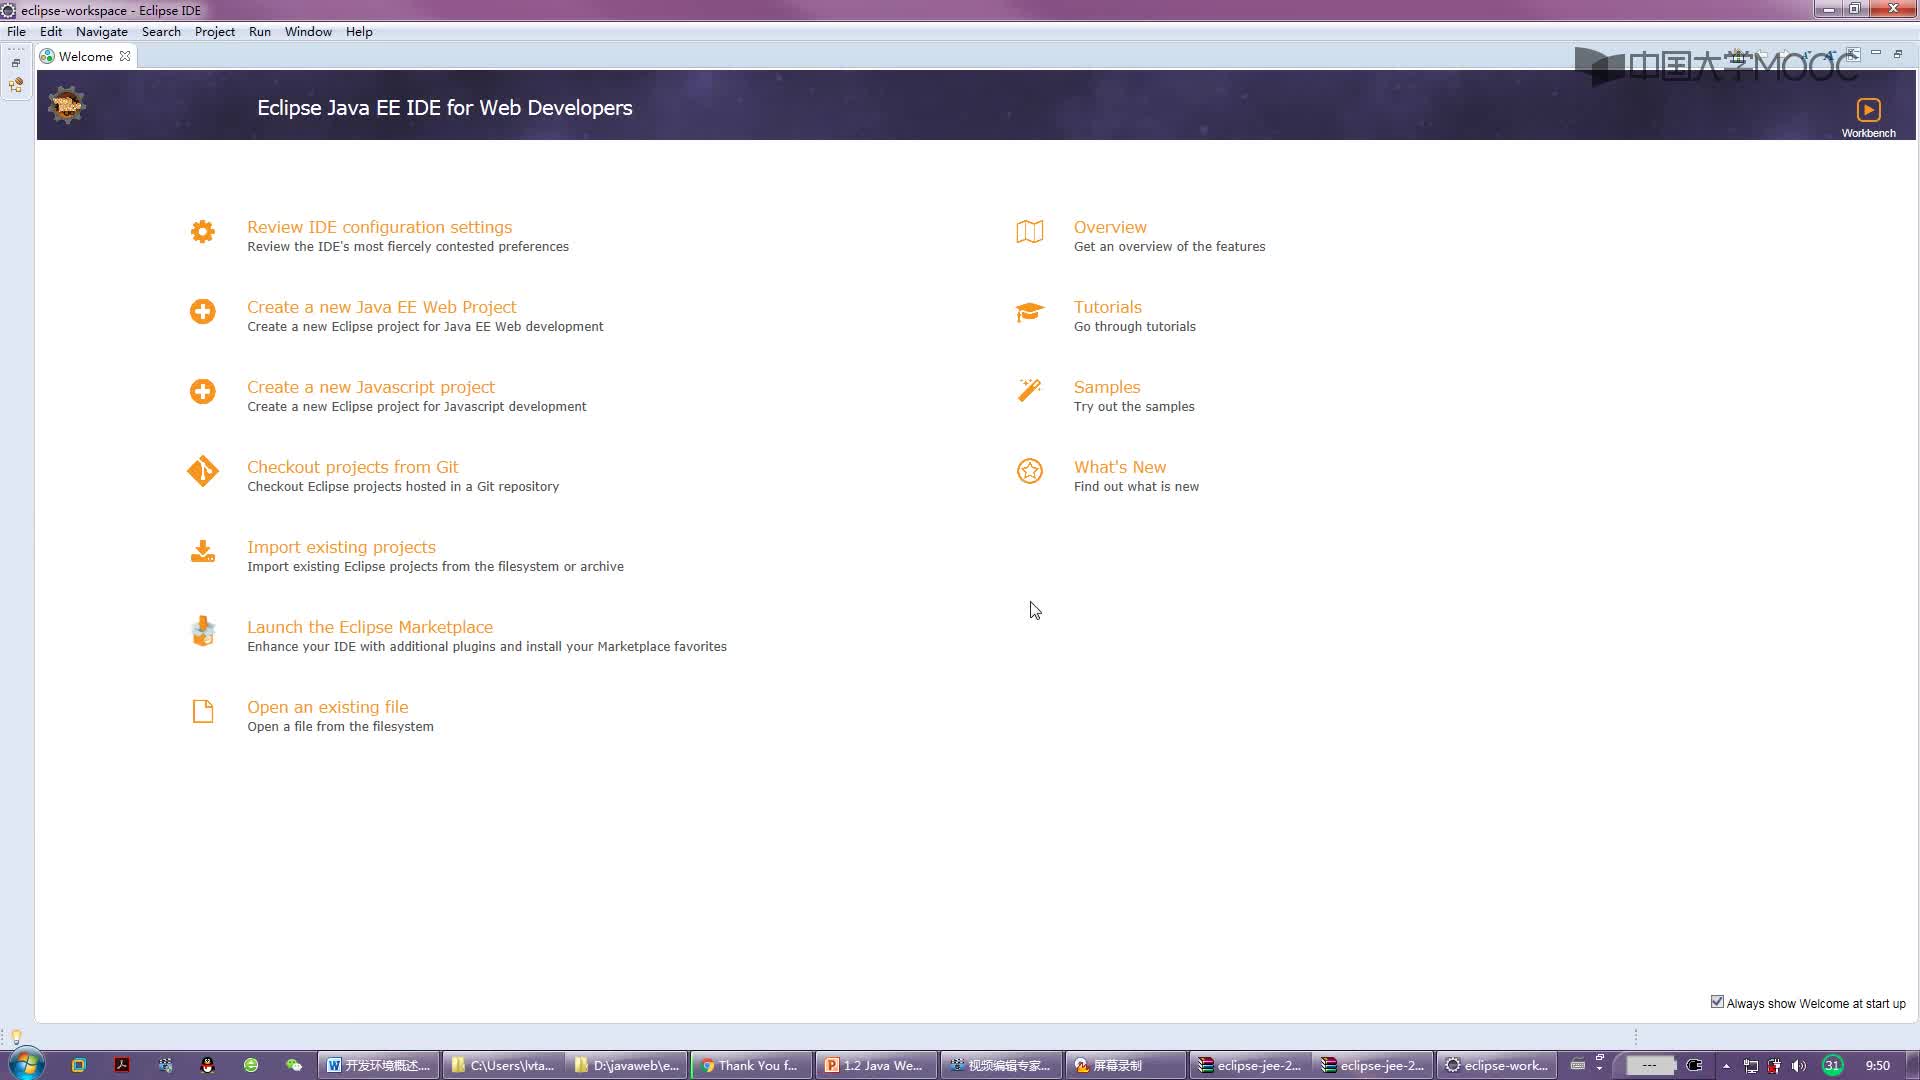Click the Review IDE configuration gear icon
Viewport: 1920px width, 1080px height.
point(202,232)
